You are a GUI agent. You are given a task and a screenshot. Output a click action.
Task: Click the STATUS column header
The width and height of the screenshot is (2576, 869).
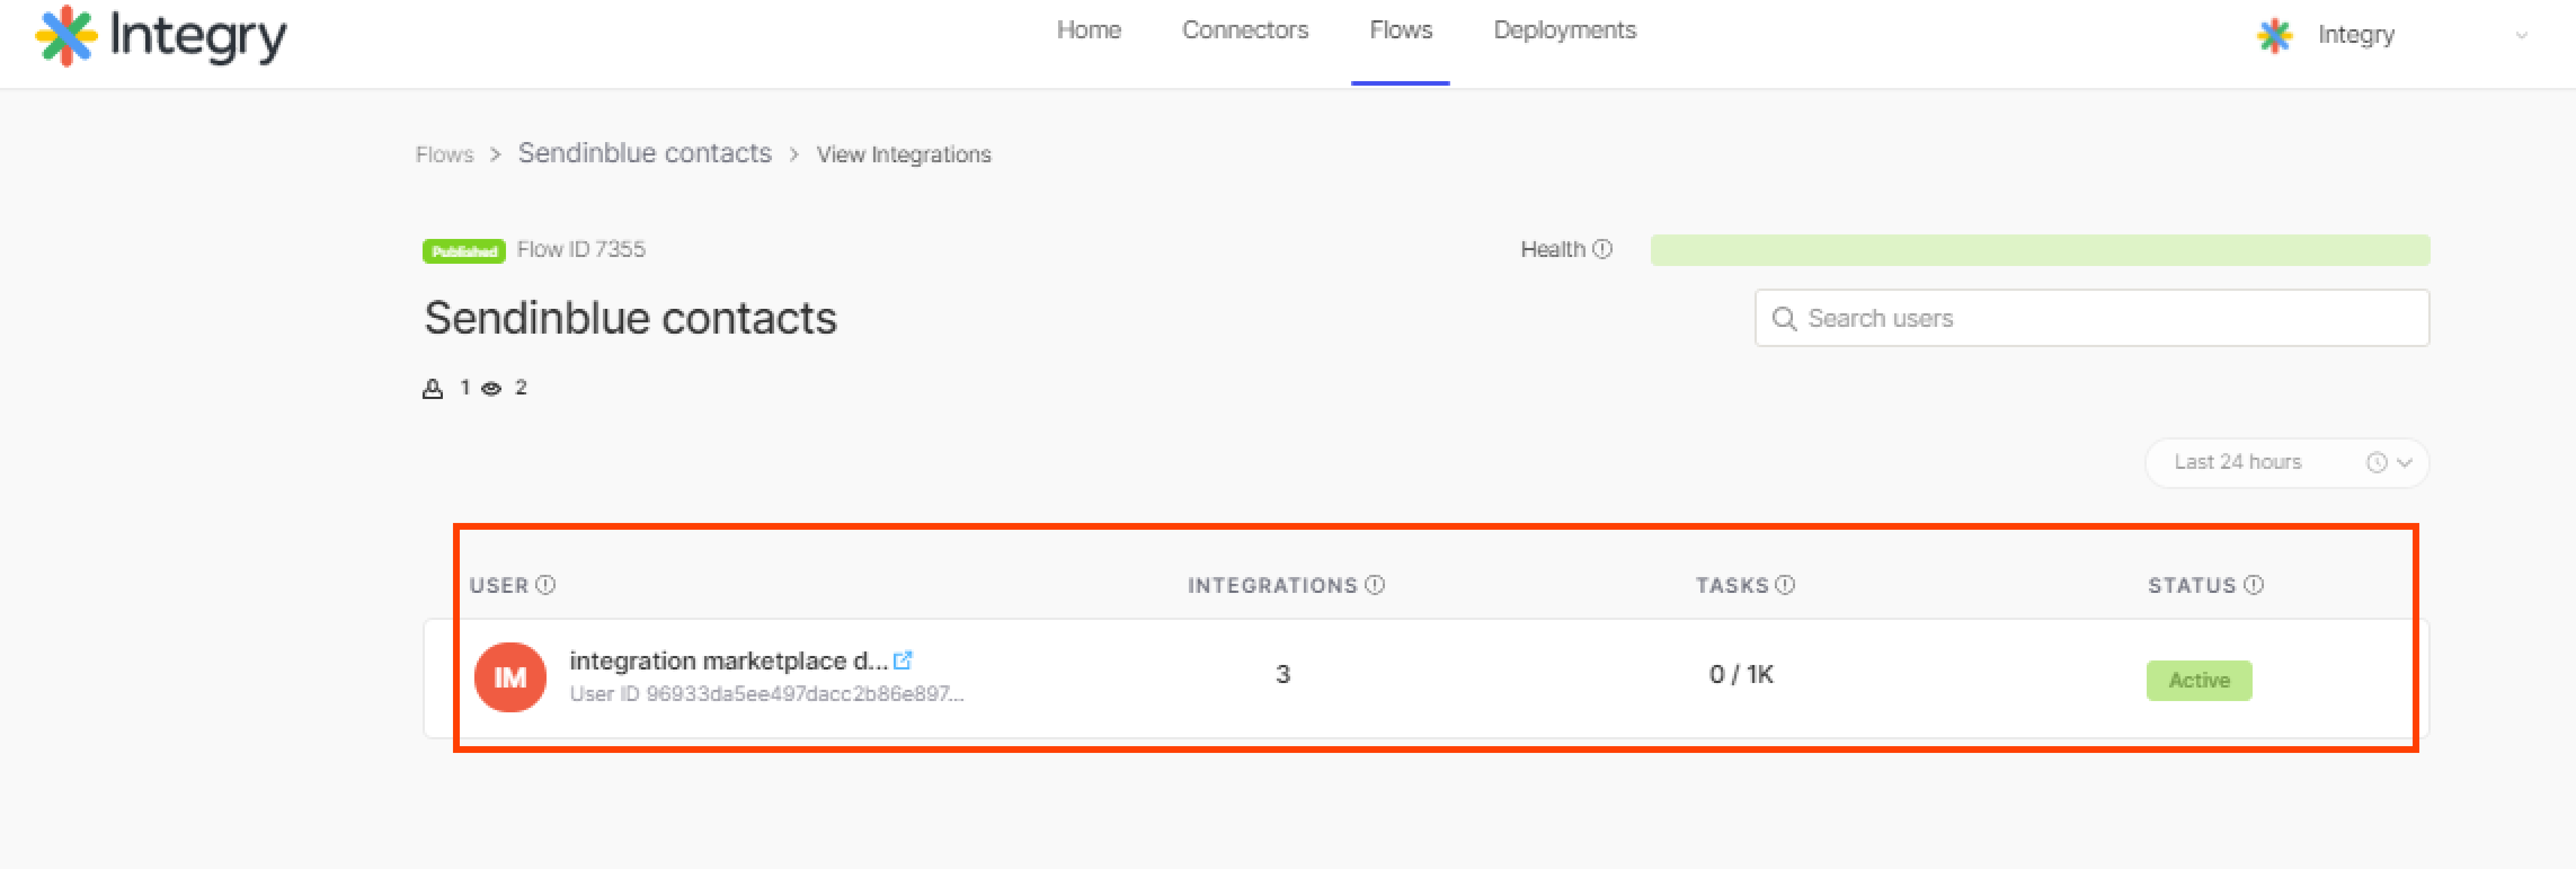pos(2191,585)
